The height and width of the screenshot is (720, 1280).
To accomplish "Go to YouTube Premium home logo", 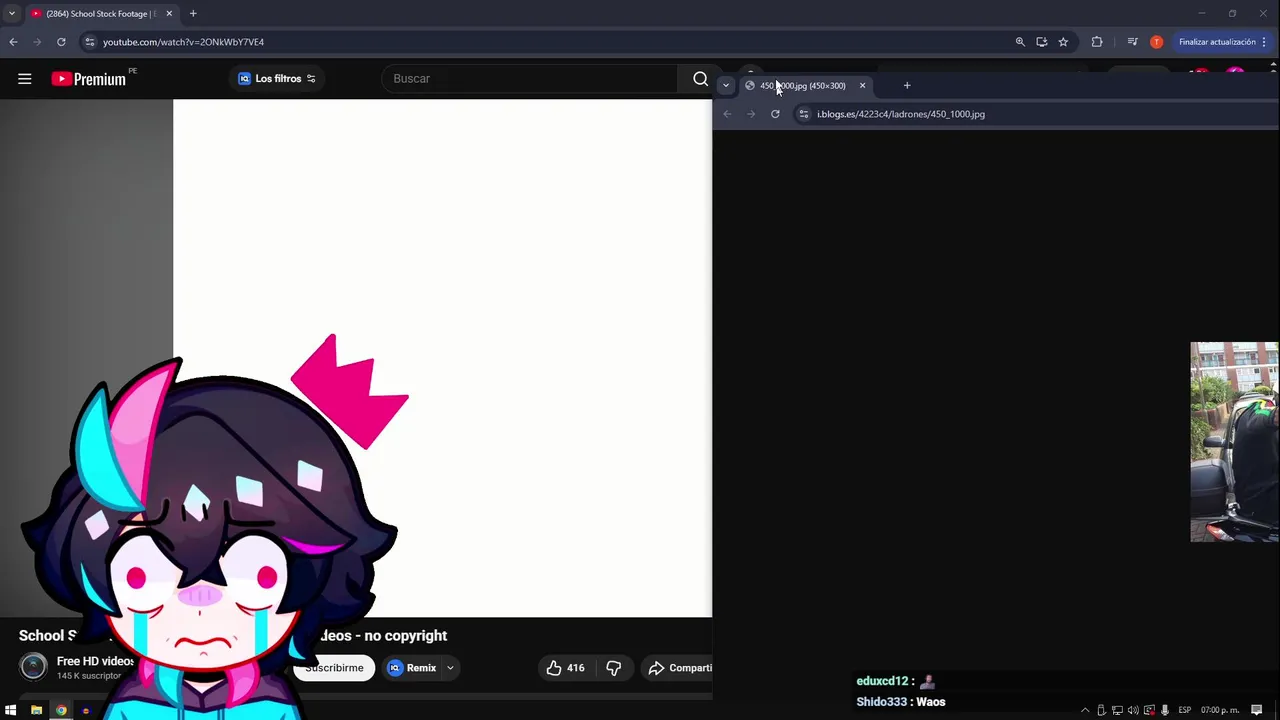I will click(x=89, y=79).
